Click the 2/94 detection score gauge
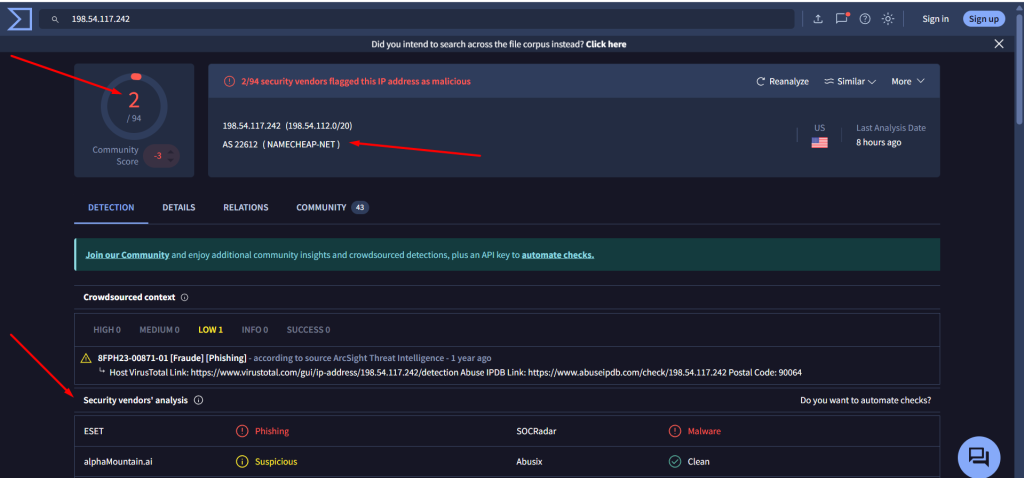This screenshot has height=478, width=1024. click(134, 106)
